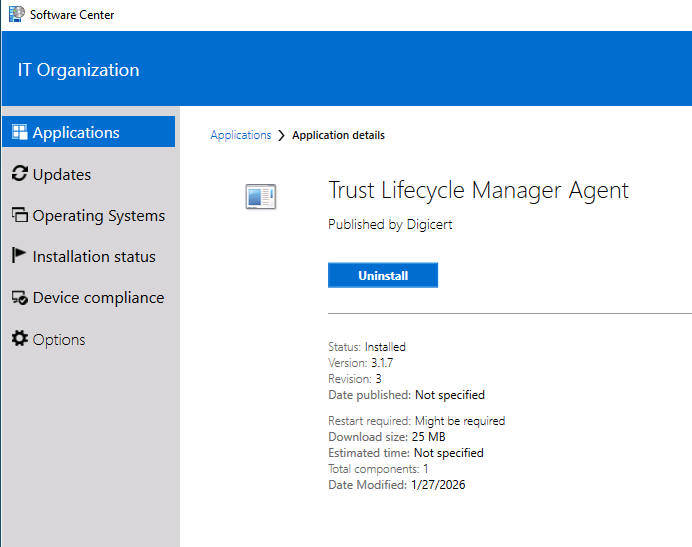Click the Installation status flag icon
This screenshot has width=692, height=547.
tap(19, 256)
